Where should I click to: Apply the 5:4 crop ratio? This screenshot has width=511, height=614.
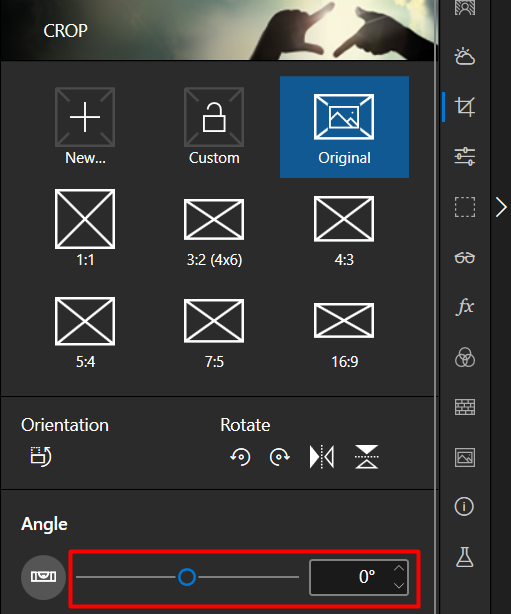pyautogui.click(x=85, y=331)
